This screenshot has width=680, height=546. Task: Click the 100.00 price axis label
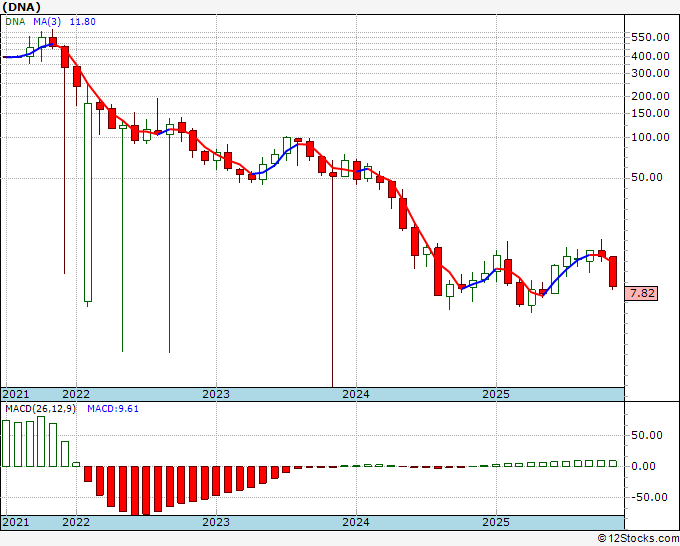click(650, 137)
